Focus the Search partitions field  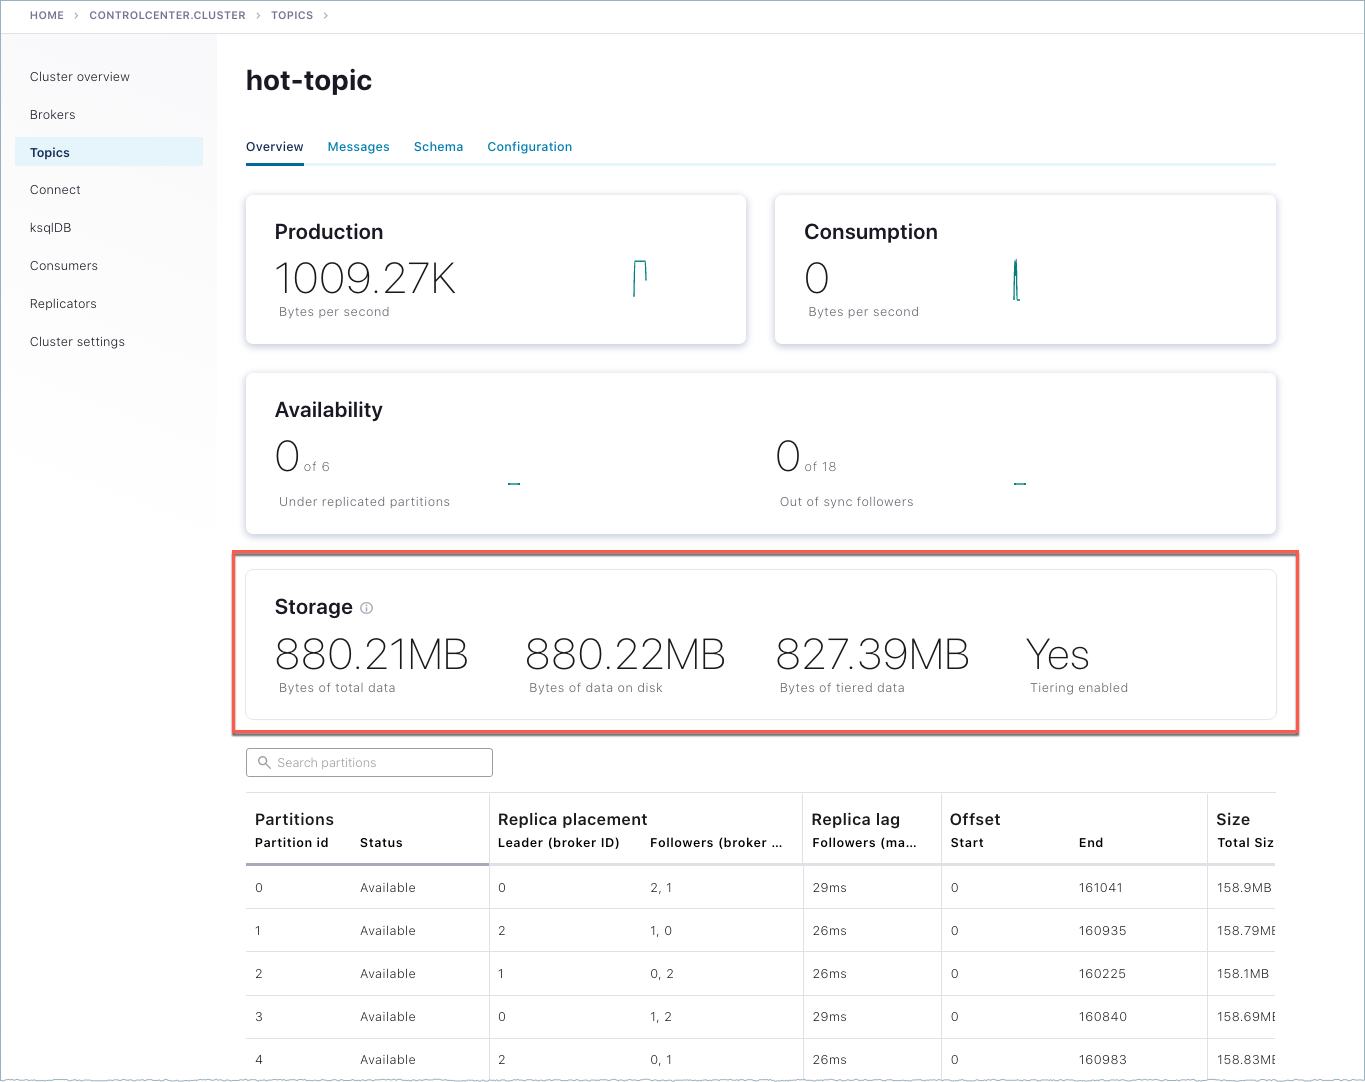(x=380, y=763)
